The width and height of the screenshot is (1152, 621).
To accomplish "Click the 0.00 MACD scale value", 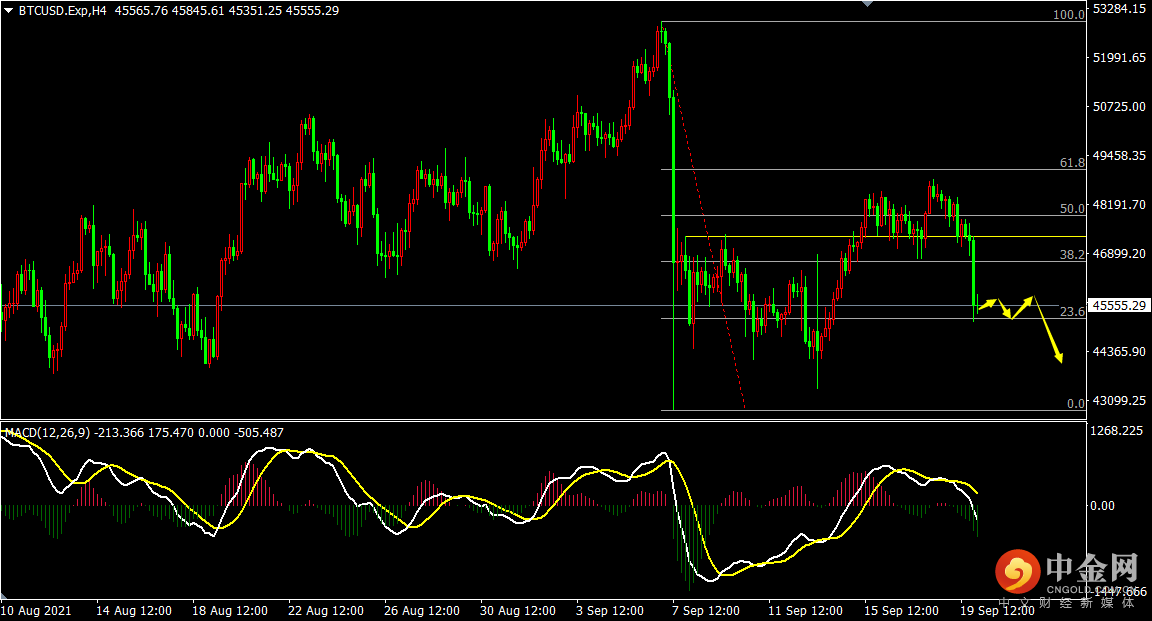I will click(x=1102, y=506).
